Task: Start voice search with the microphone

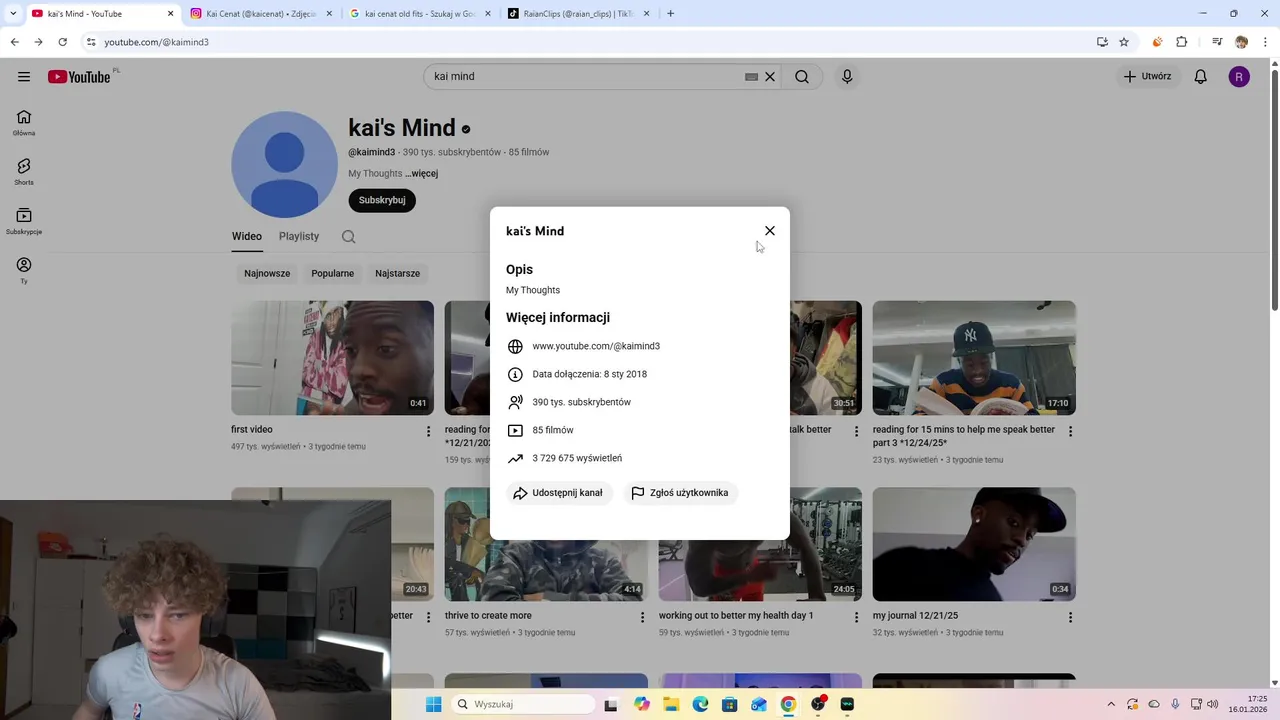Action: pos(847,76)
